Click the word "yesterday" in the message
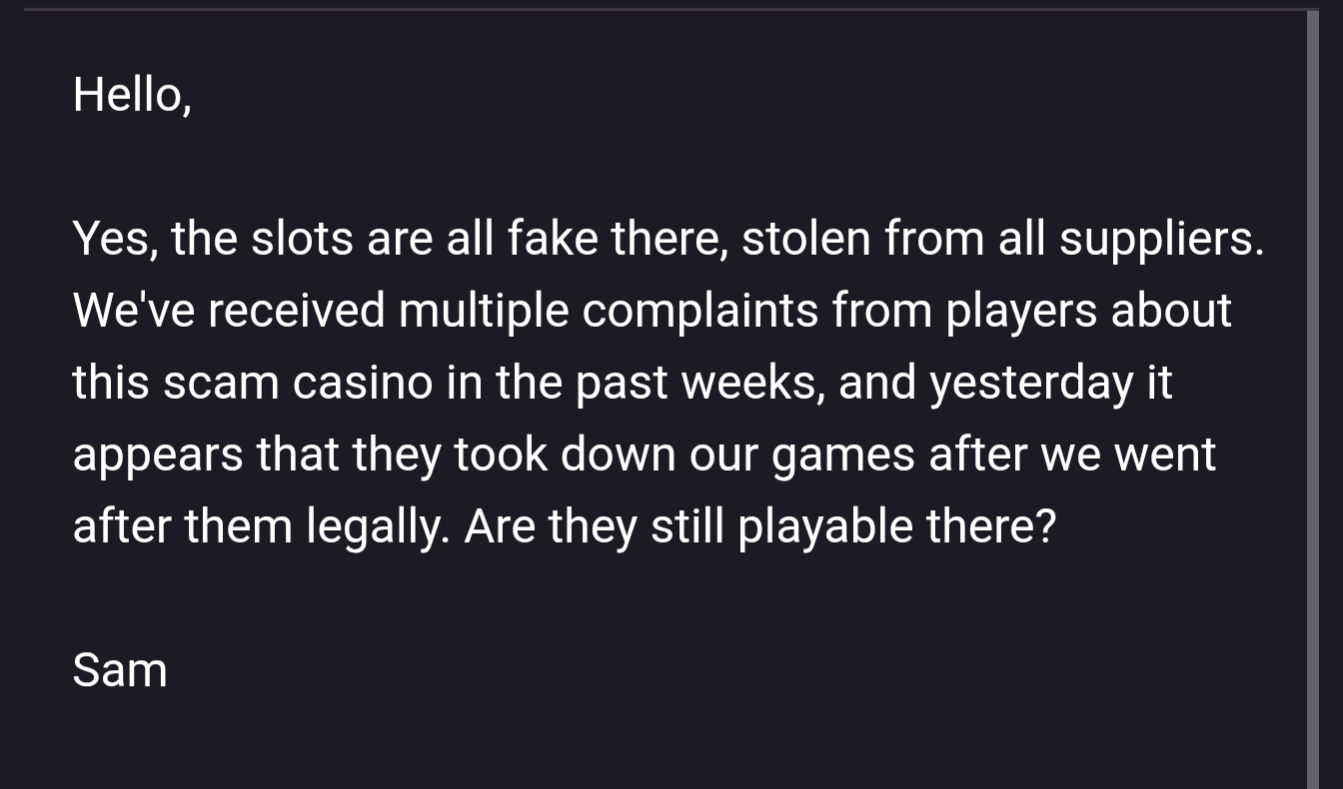Screen dimensions: 1343x789 (x=1030, y=383)
